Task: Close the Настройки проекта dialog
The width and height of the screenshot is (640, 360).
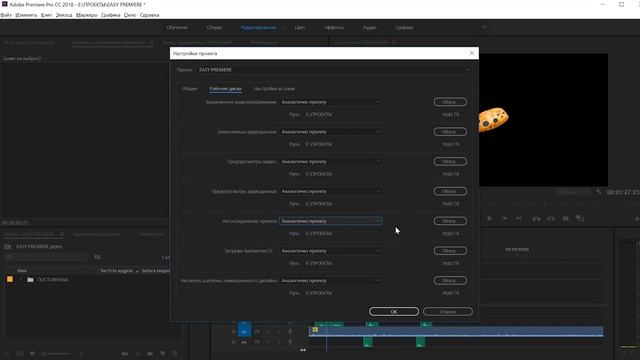Action: [472, 53]
